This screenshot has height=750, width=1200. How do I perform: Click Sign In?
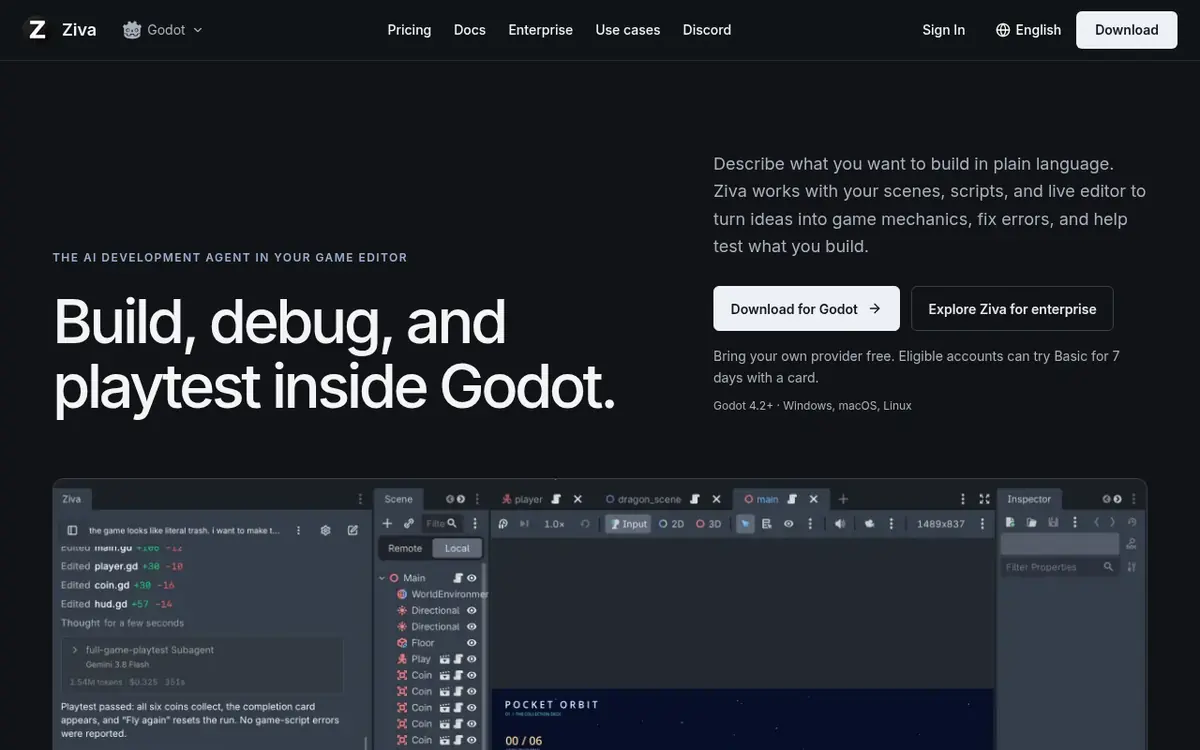(944, 30)
